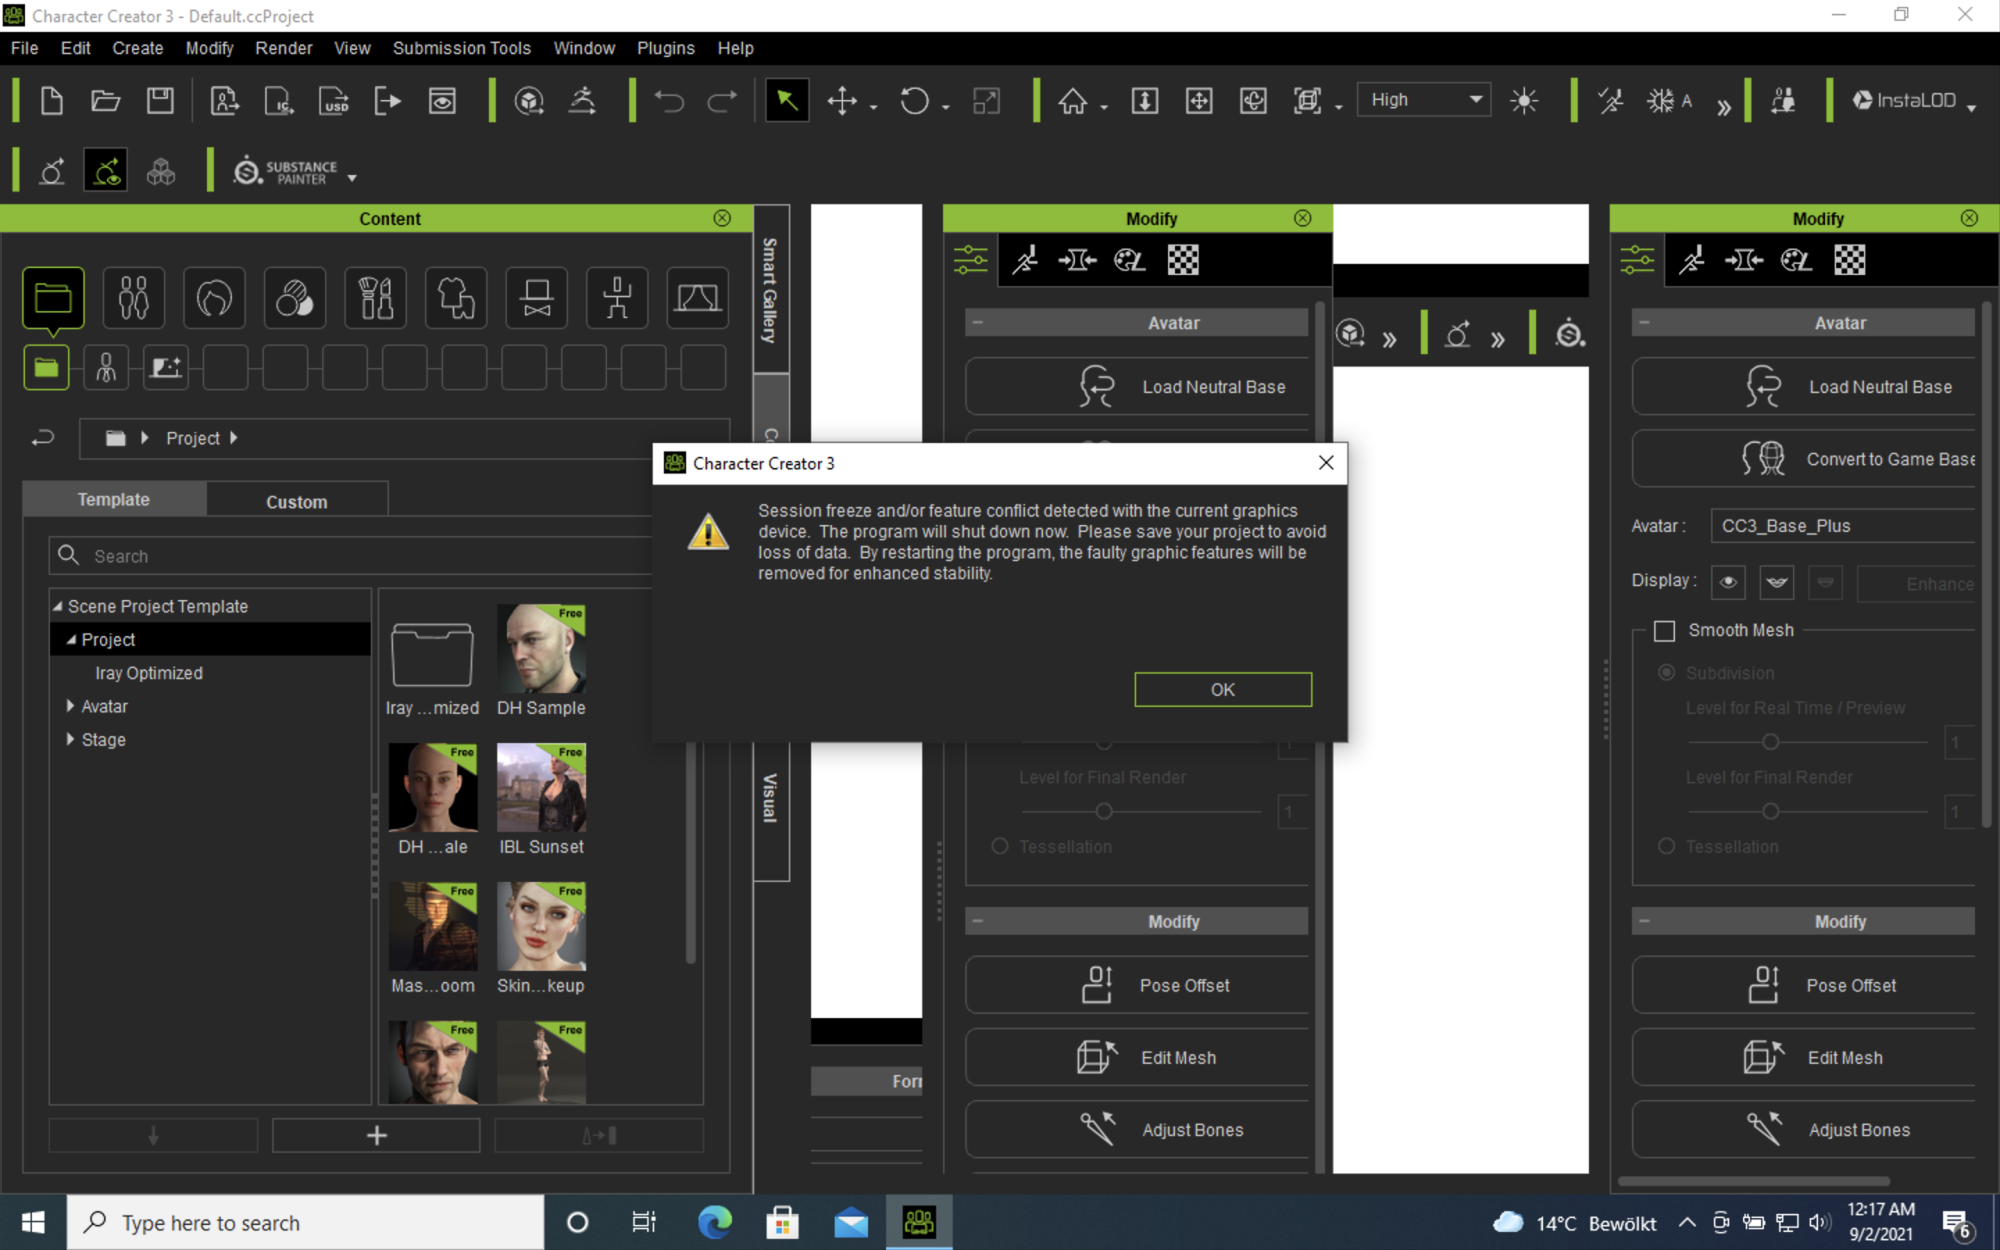Select the Stage category icon in Content

[698, 298]
